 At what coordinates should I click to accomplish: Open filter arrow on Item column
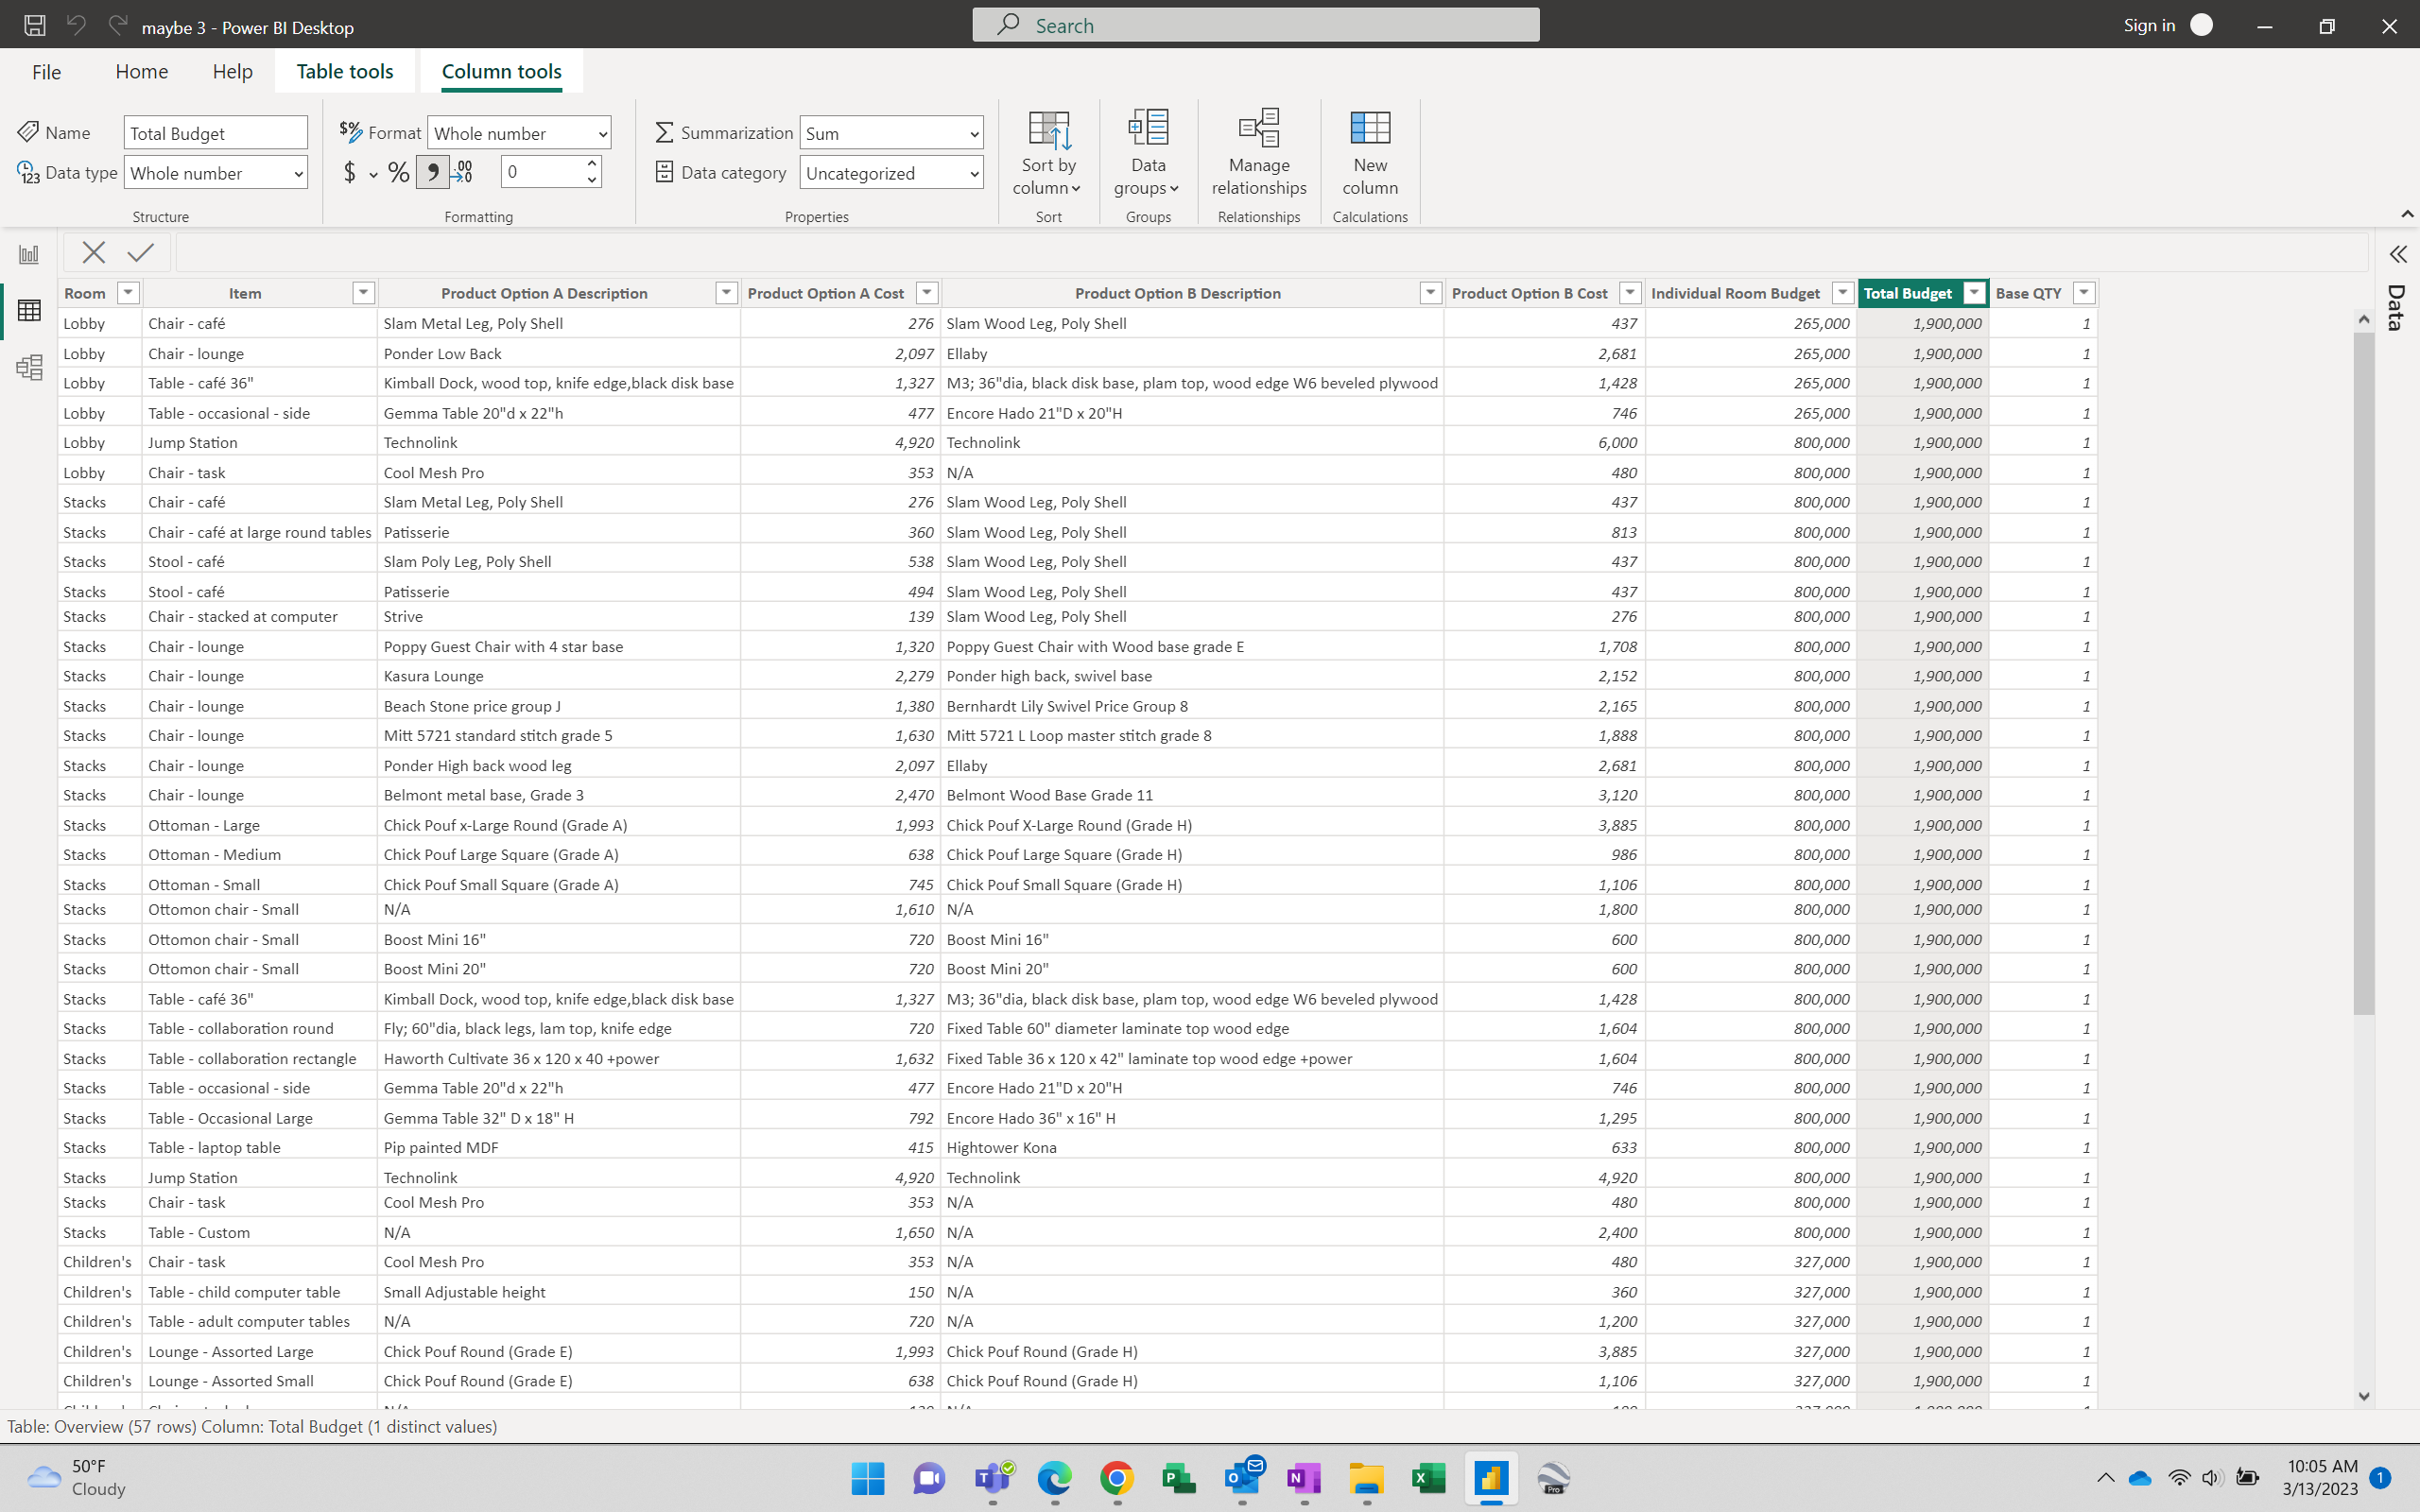pyautogui.click(x=363, y=293)
